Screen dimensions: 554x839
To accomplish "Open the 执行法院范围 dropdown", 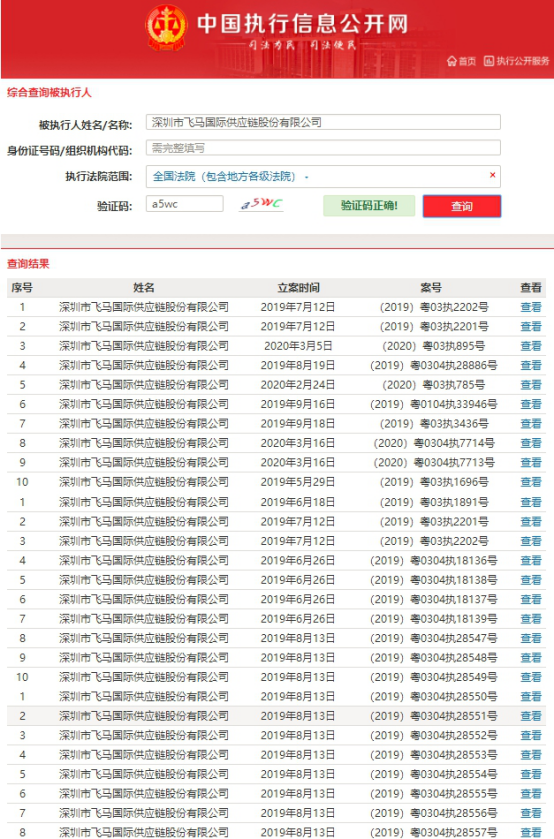I will [x=323, y=177].
